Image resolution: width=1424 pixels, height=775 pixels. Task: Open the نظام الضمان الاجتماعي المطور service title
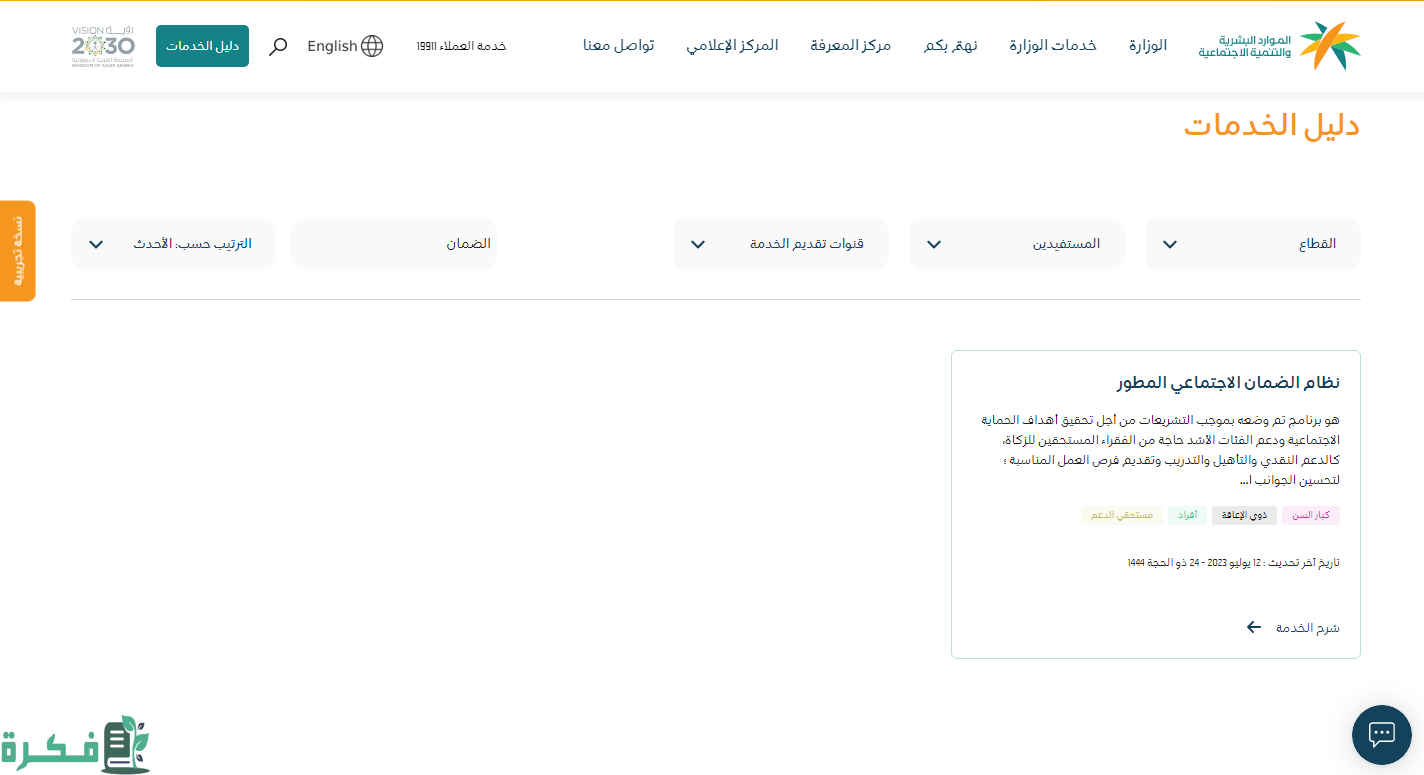pyautogui.click(x=1228, y=383)
